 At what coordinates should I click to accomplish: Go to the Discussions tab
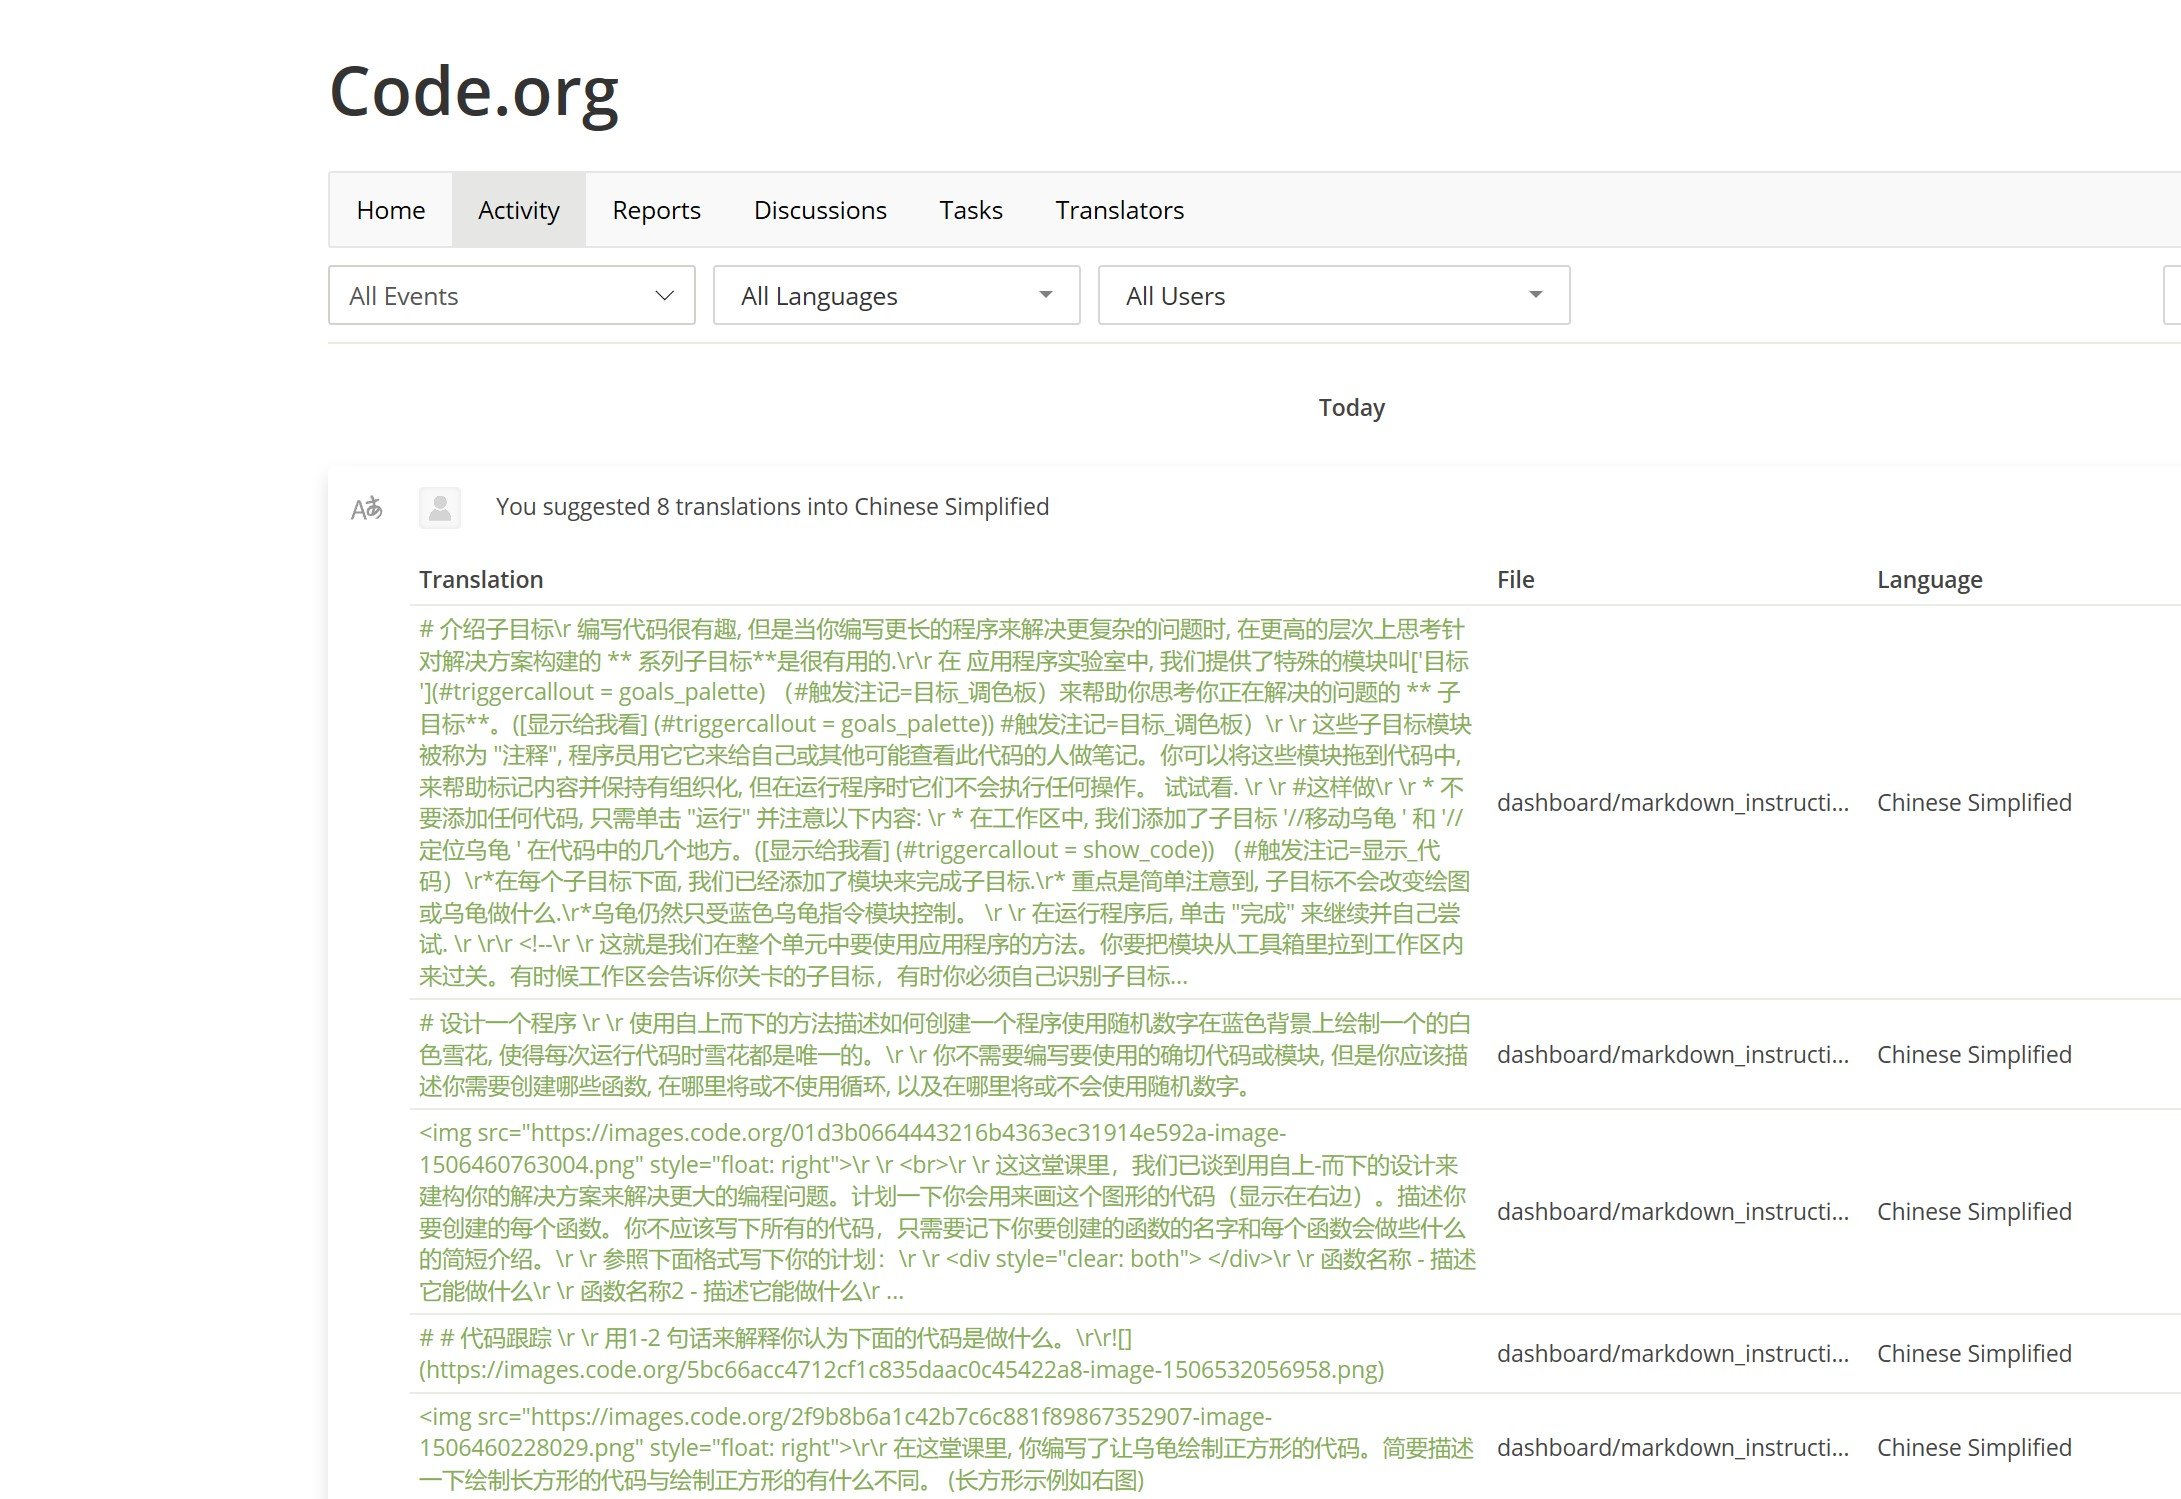[819, 210]
